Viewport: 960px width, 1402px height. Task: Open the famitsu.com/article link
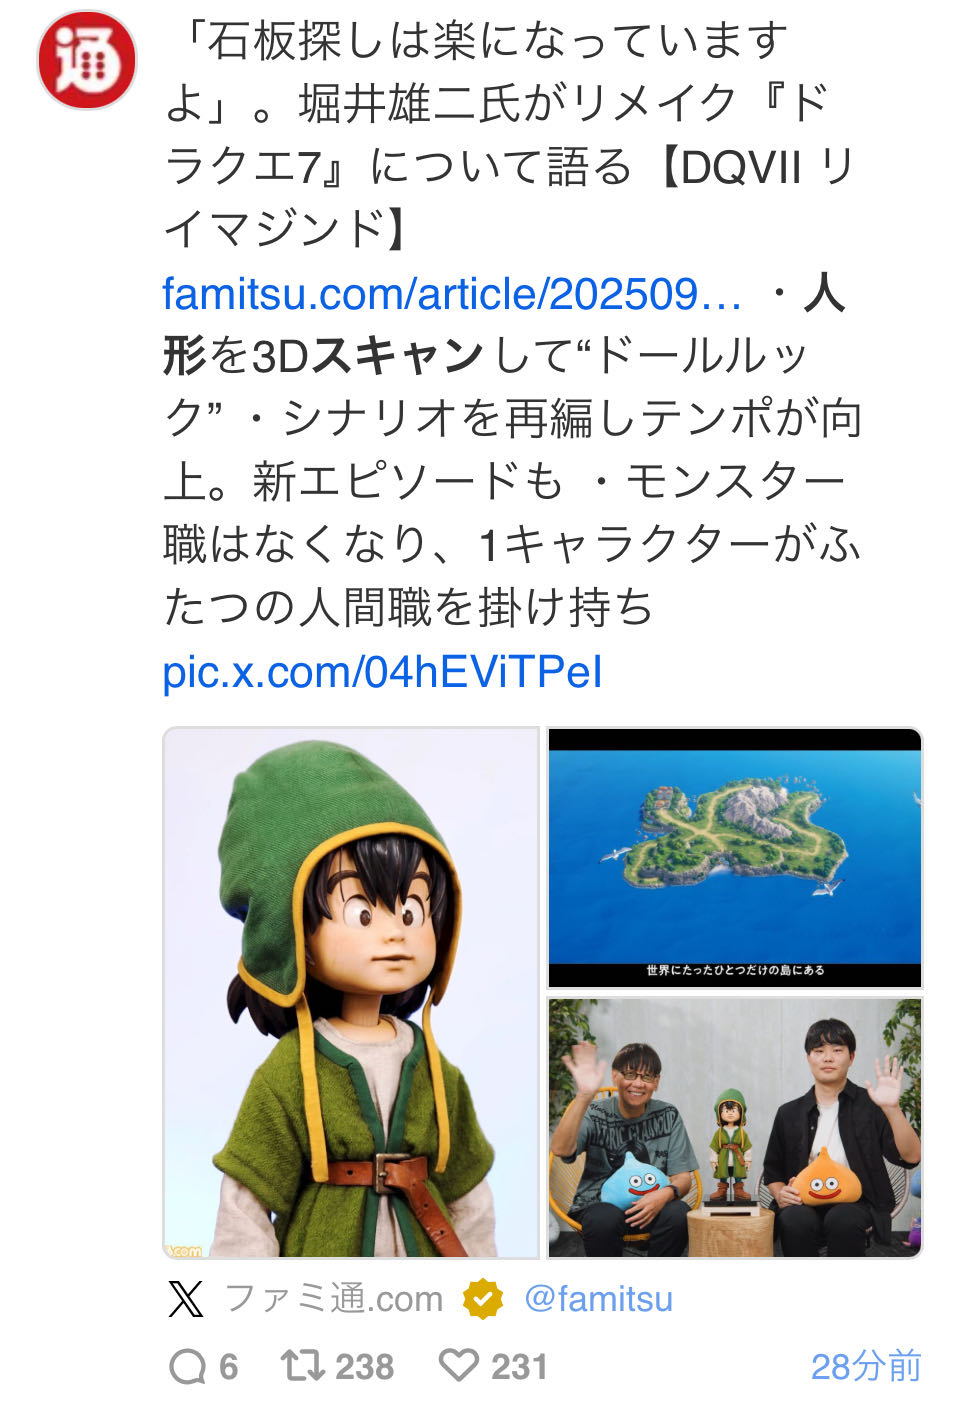[452, 294]
